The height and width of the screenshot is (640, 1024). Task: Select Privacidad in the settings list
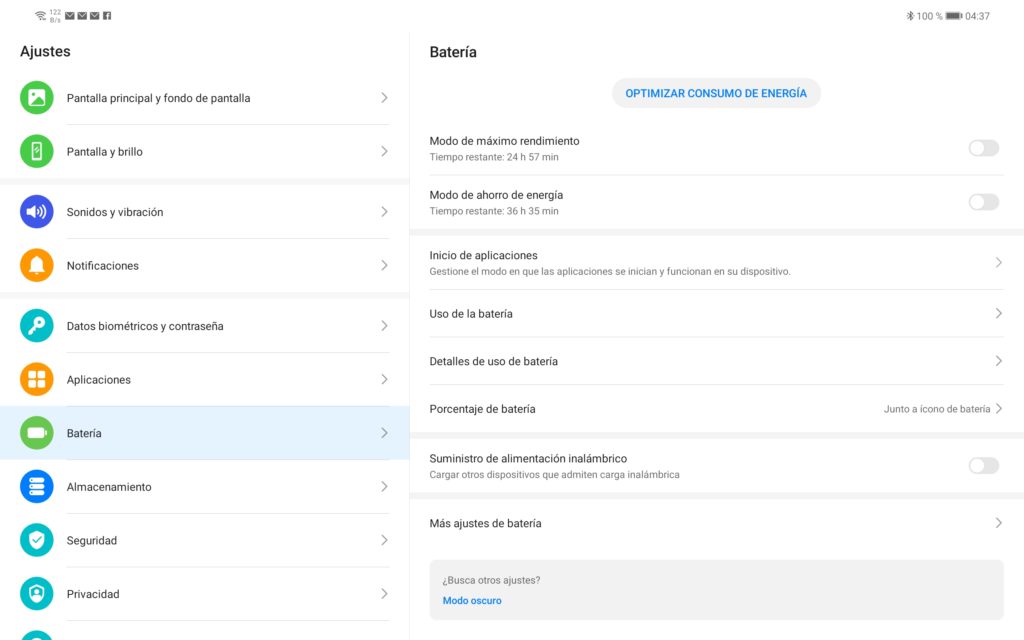93,594
